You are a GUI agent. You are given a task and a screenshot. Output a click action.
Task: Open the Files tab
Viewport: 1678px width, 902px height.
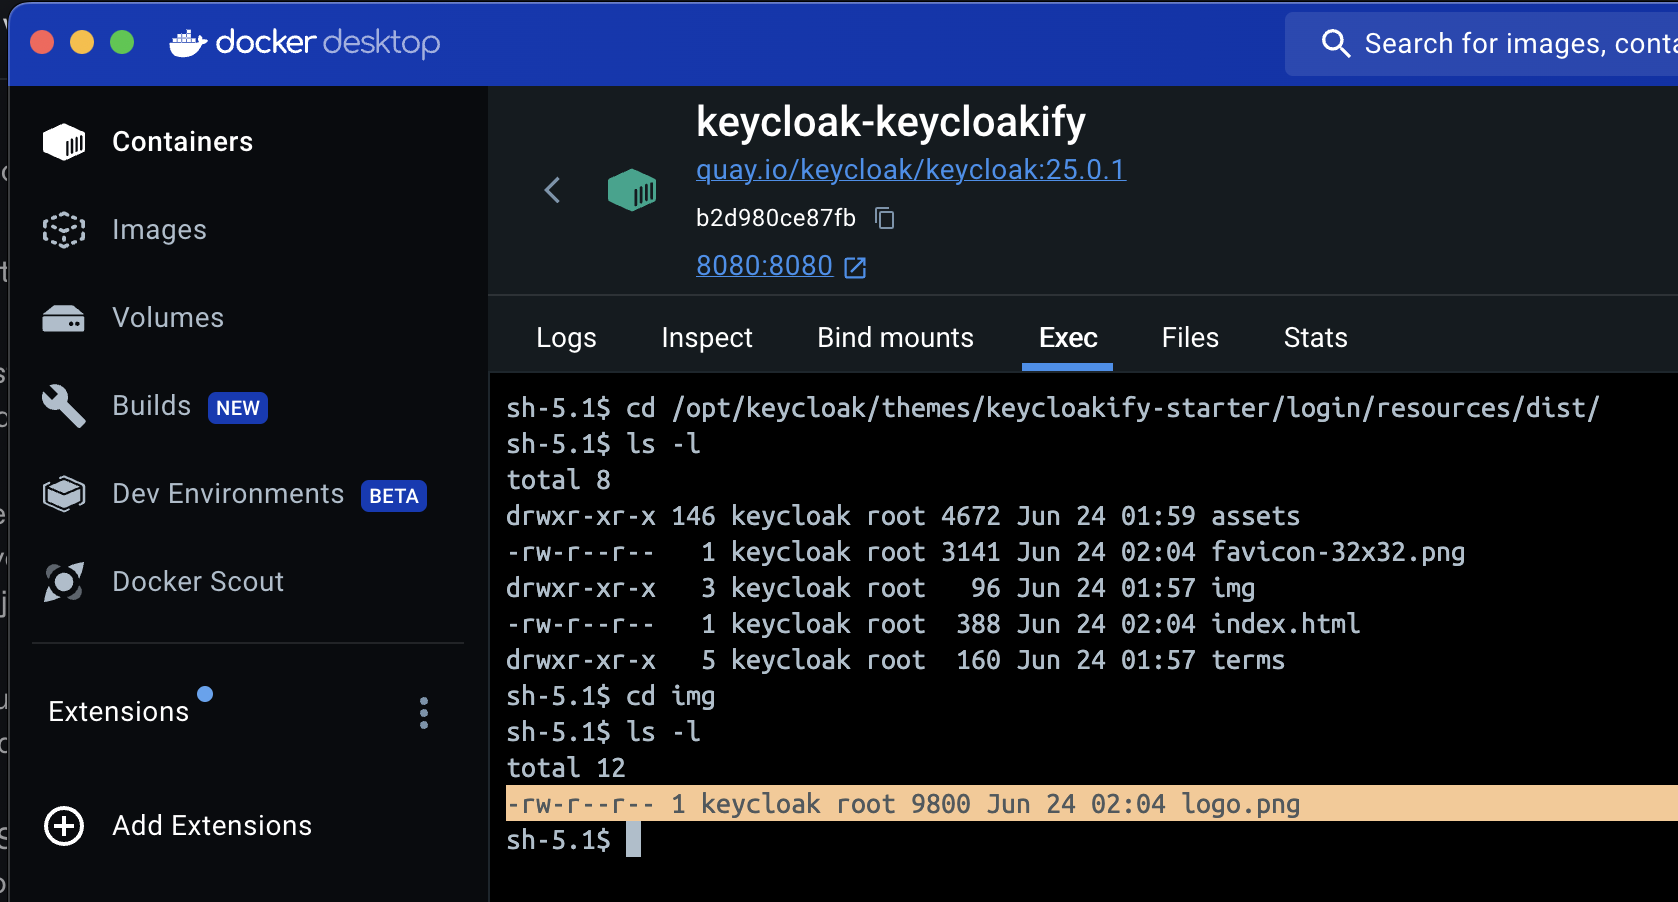[1190, 338]
